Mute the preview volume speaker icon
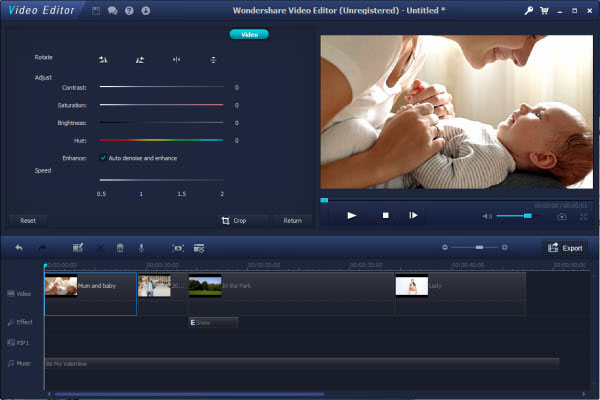The height and width of the screenshot is (400, 600). point(487,216)
